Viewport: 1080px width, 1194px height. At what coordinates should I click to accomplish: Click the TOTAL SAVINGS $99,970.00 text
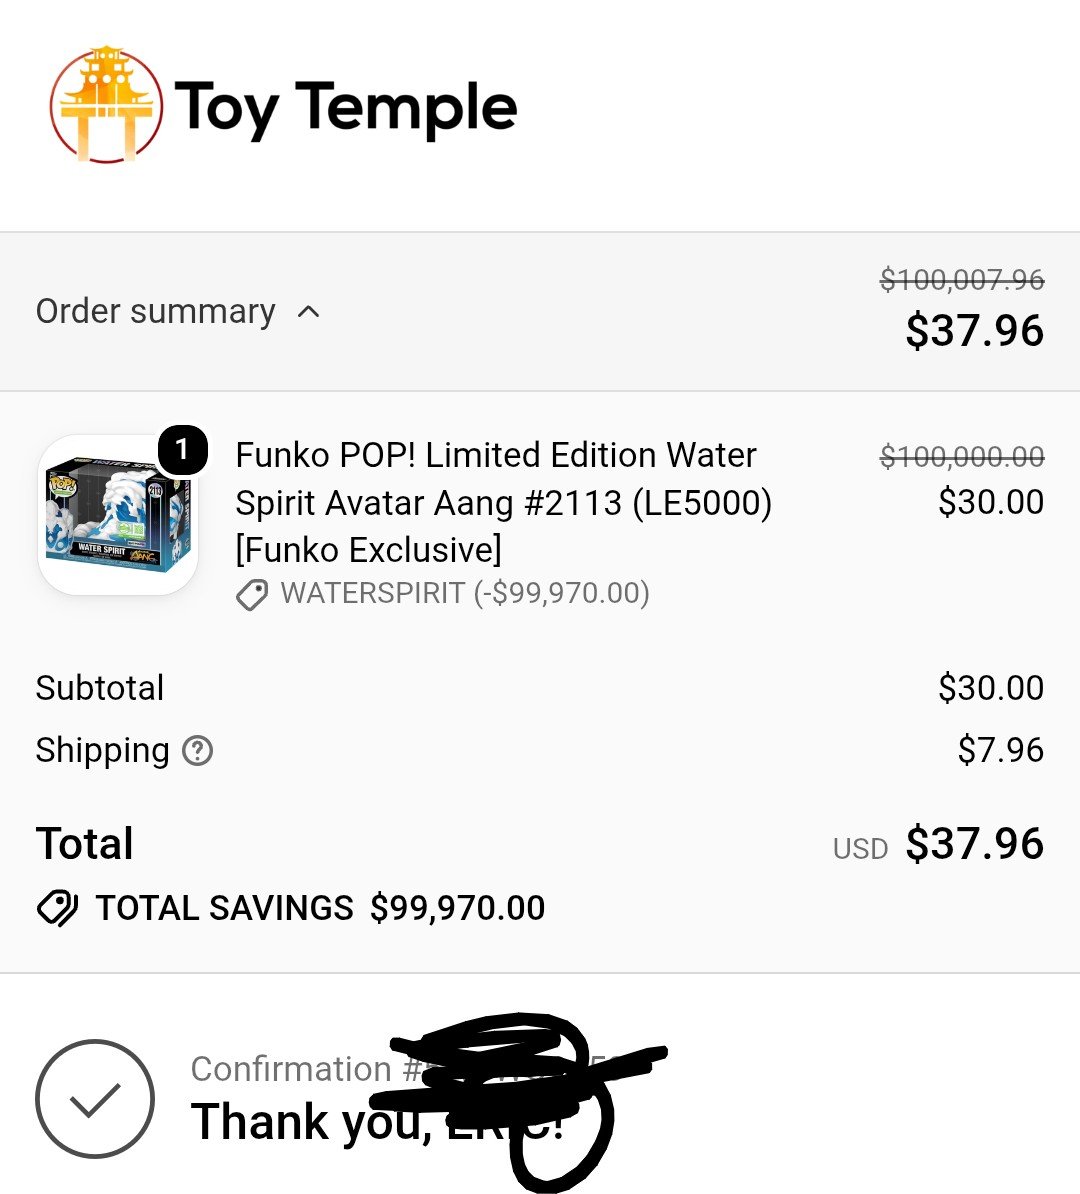(x=320, y=908)
